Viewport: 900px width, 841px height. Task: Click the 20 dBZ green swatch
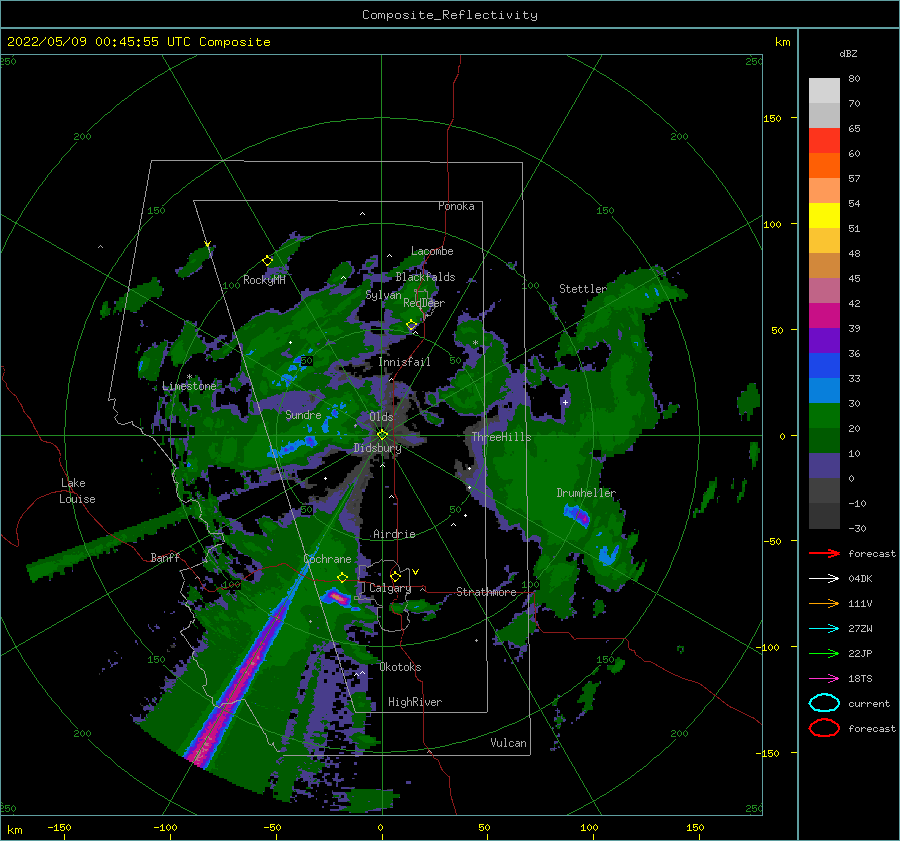tap(824, 440)
